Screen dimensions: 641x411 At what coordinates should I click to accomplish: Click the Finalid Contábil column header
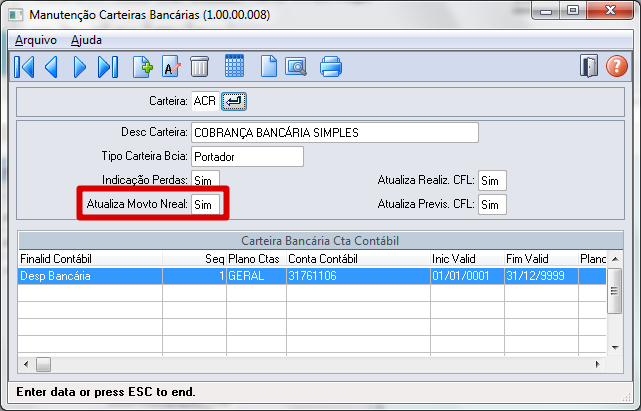click(90, 258)
